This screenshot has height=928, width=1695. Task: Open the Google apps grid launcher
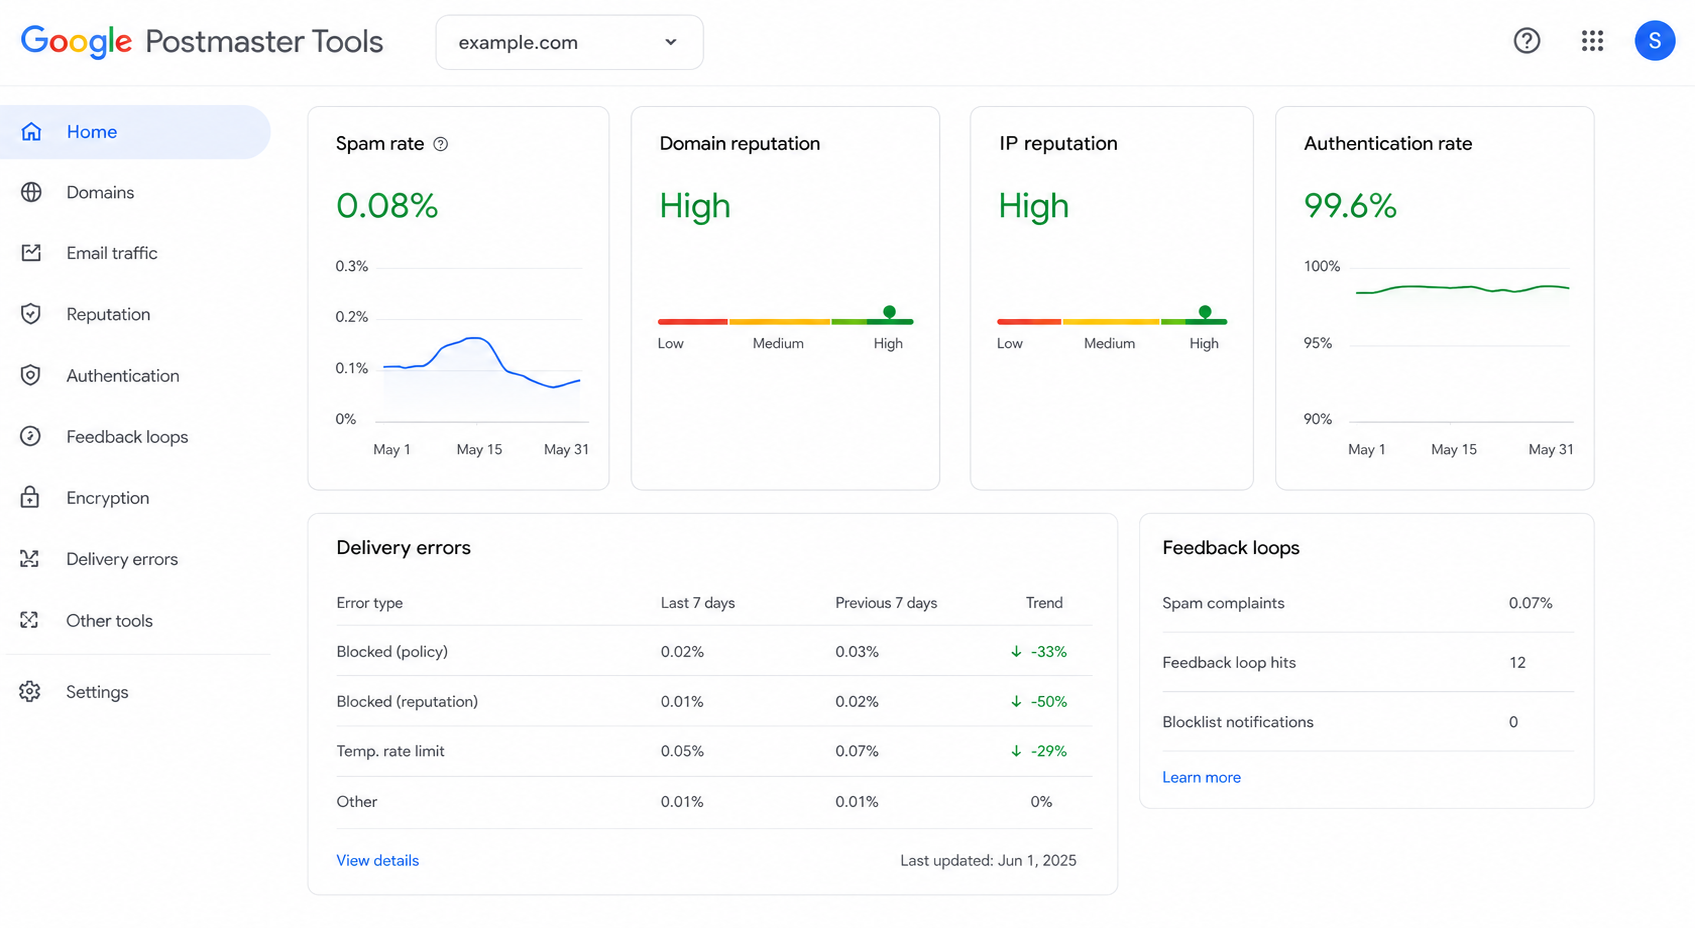(x=1592, y=41)
